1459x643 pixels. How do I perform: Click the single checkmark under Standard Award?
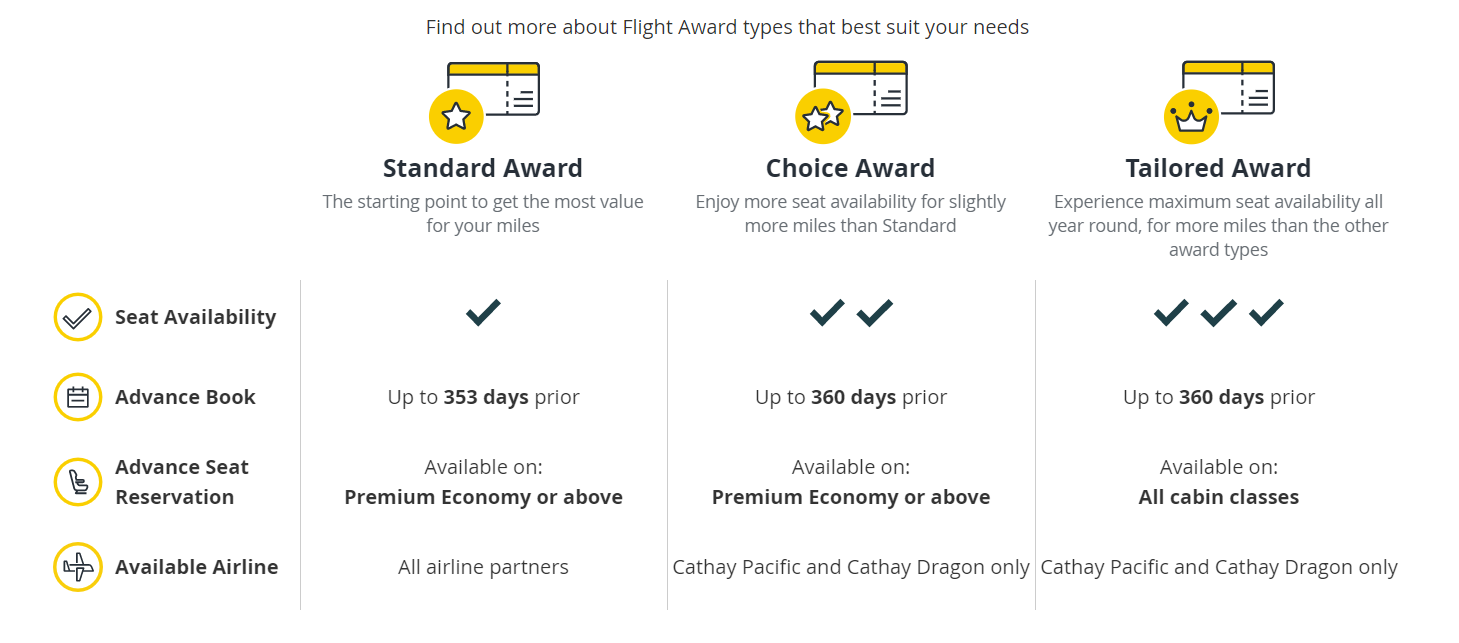(483, 313)
